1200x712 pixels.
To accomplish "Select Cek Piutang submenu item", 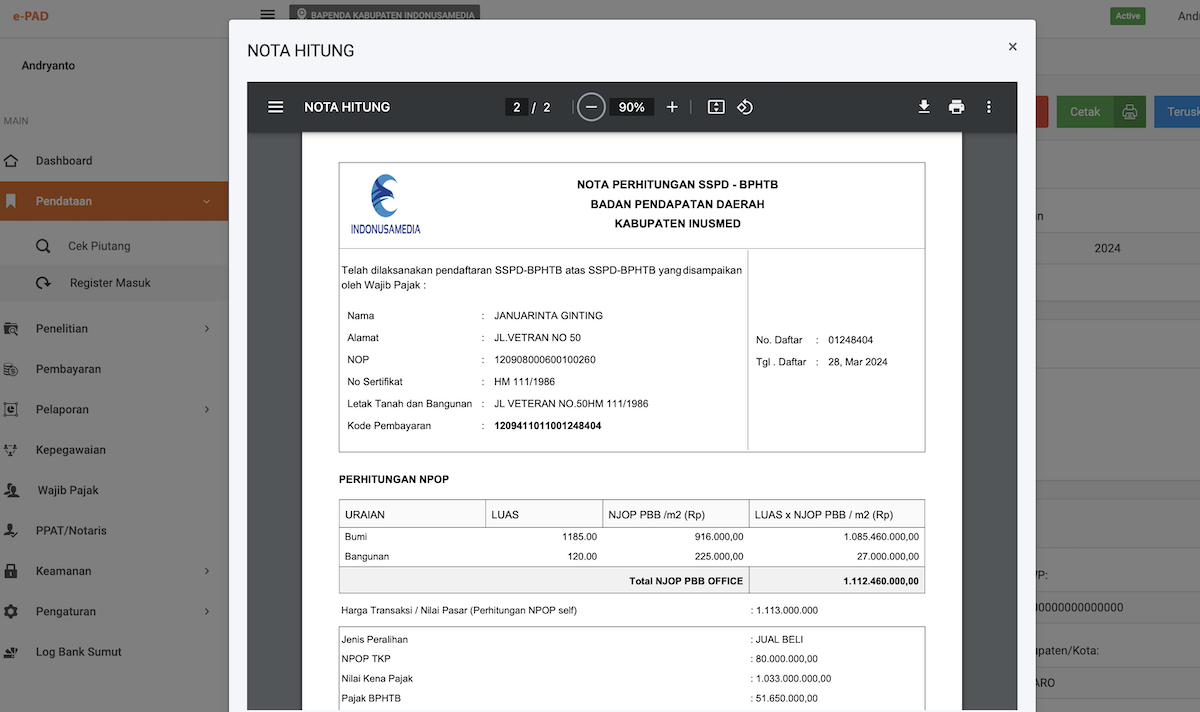I will coord(99,246).
